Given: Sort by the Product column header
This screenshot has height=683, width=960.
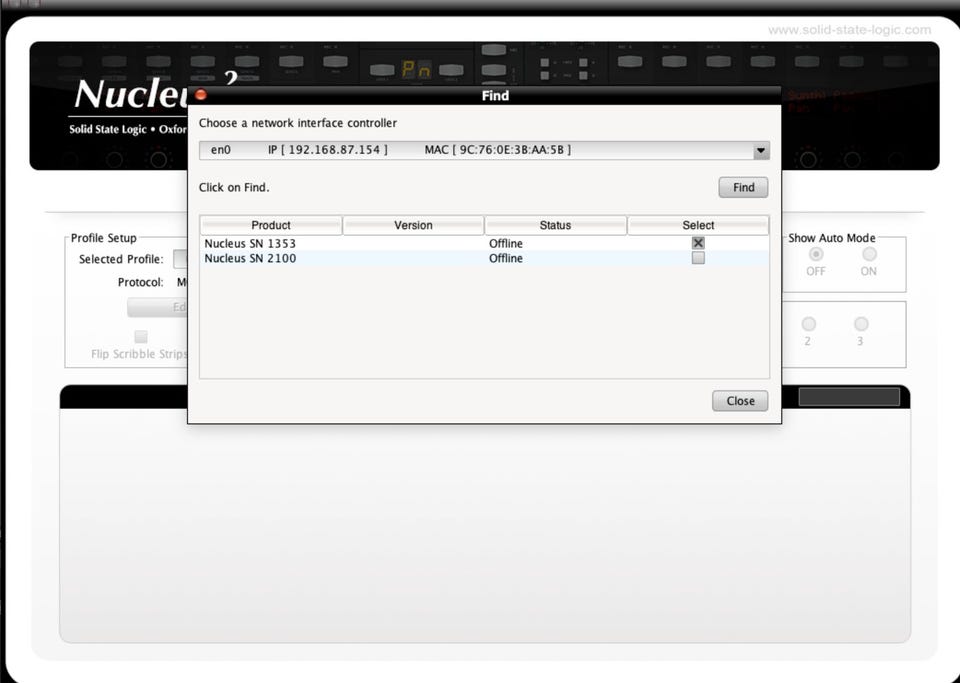Looking at the screenshot, I should (x=271, y=225).
